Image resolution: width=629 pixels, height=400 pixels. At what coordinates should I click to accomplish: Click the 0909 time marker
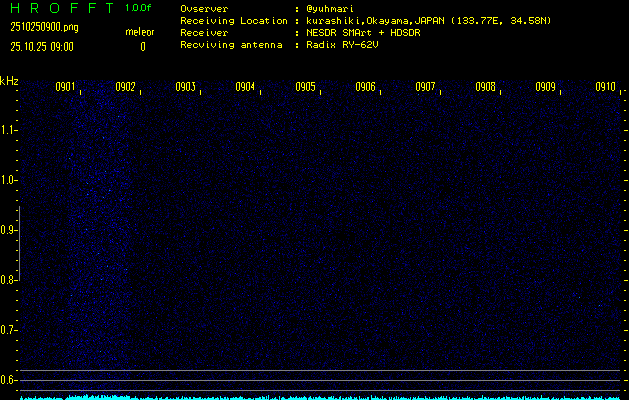546,87
